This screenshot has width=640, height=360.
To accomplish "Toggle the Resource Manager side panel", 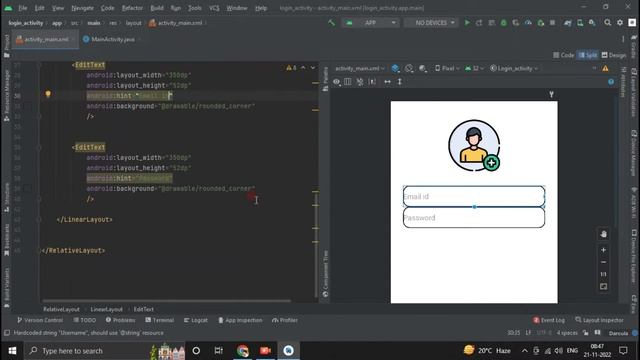I will tap(7, 95).
